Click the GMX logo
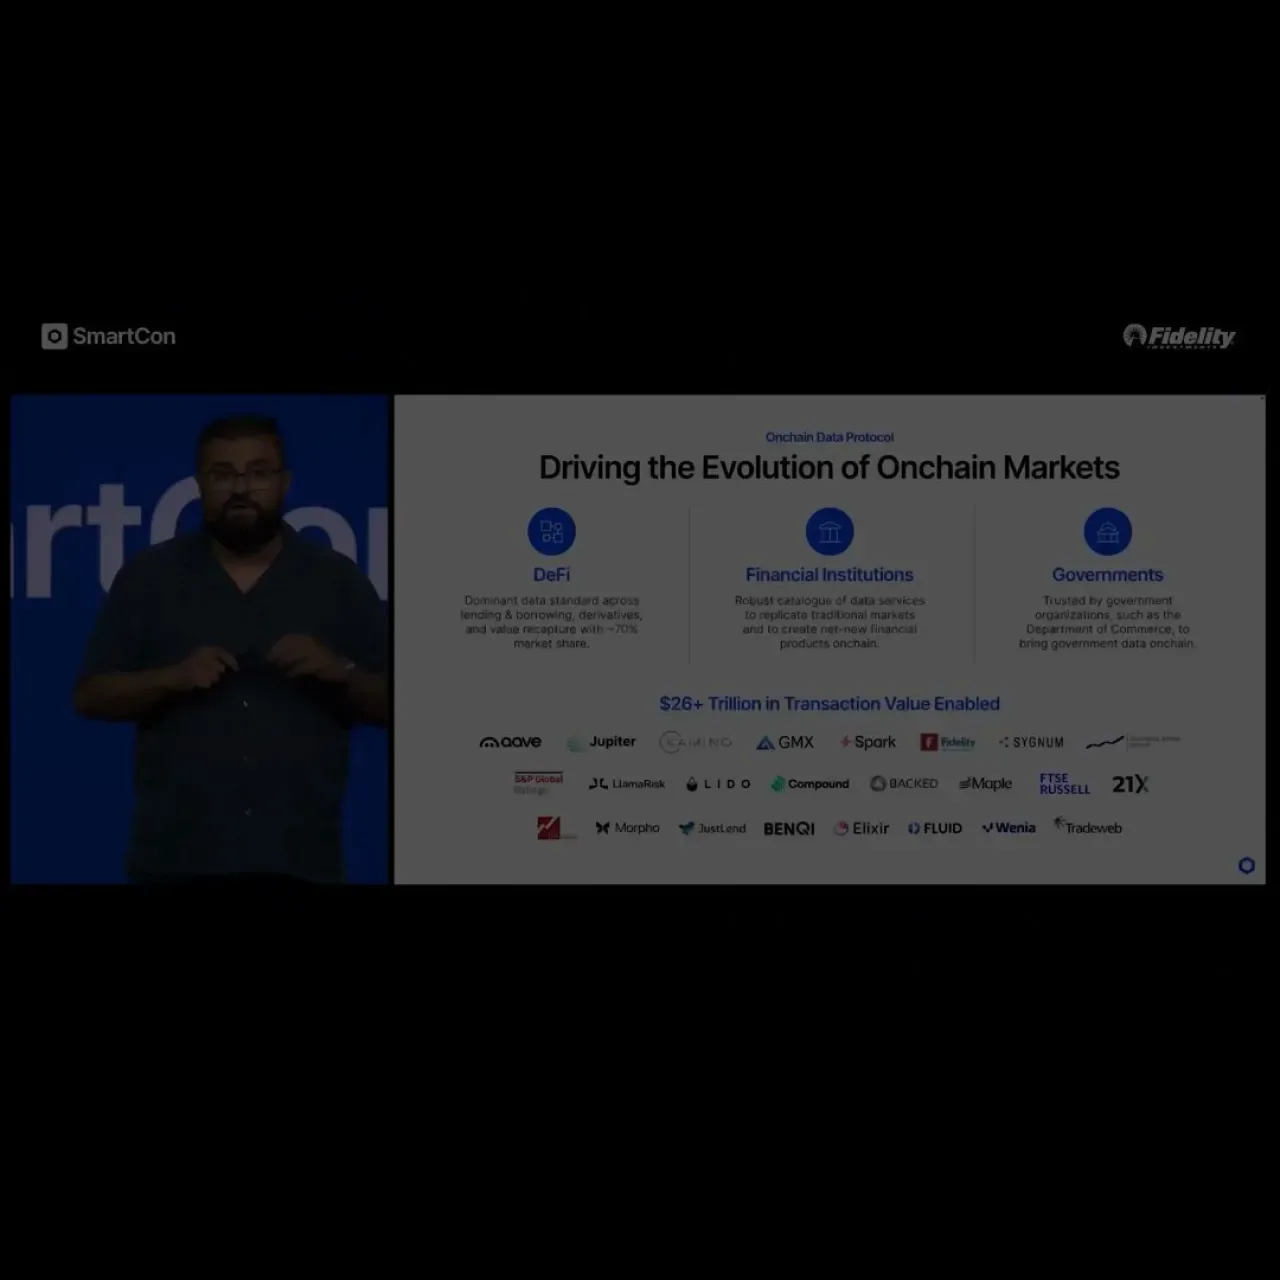Viewport: 1280px width, 1280px height. (785, 742)
